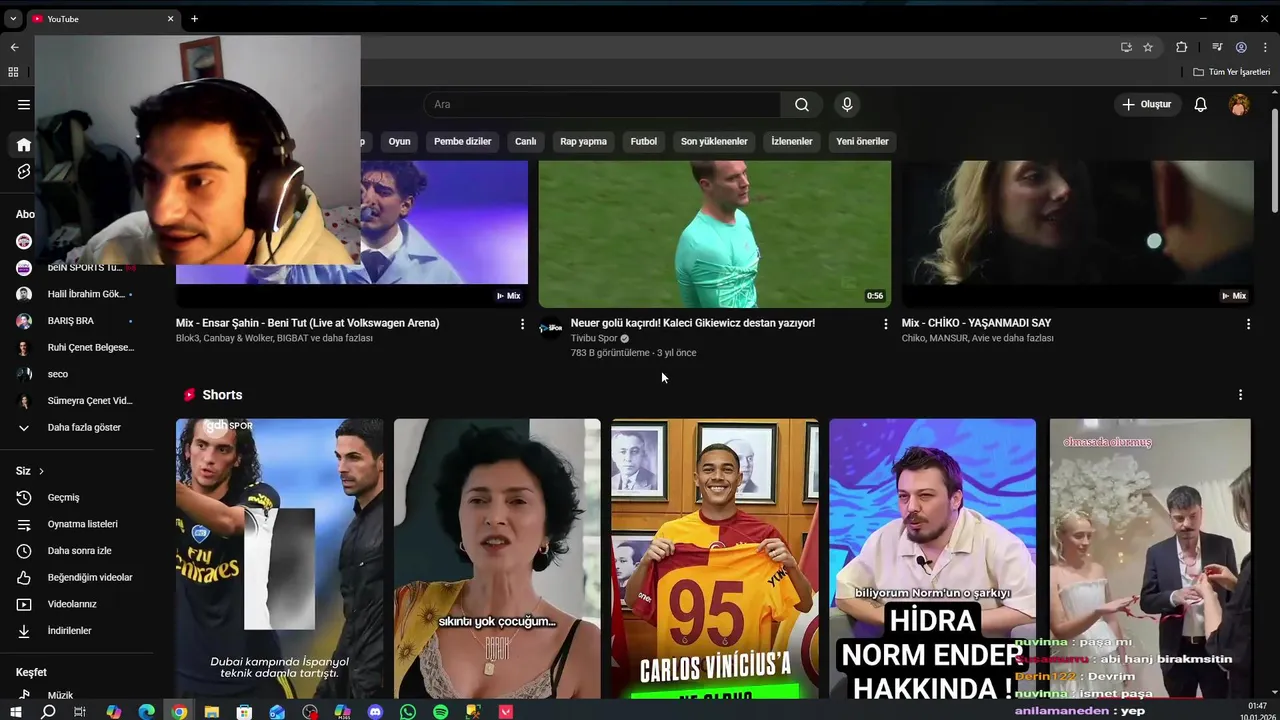Open Microsoft Edge from the taskbar
1280x720 pixels.
pyautogui.click(x=147, y=712)
